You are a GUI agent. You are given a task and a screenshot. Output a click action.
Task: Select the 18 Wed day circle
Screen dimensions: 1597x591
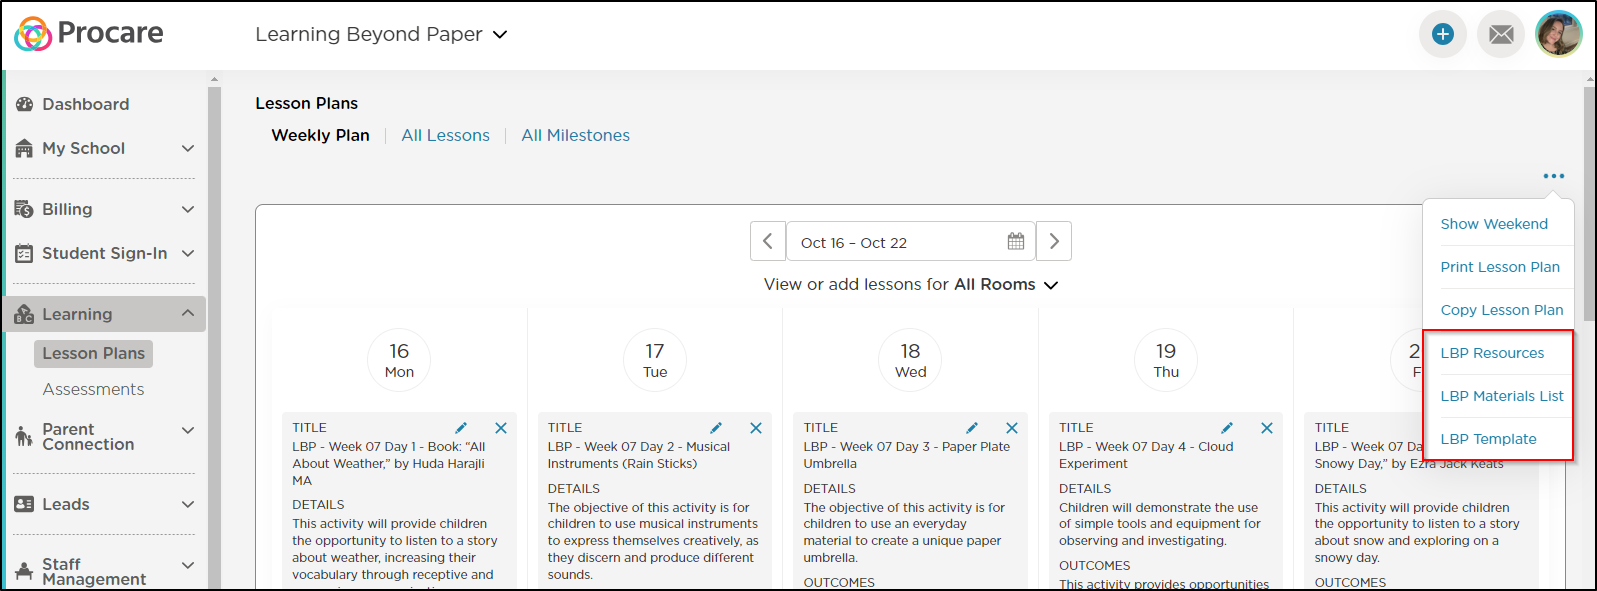pos(910,360)
